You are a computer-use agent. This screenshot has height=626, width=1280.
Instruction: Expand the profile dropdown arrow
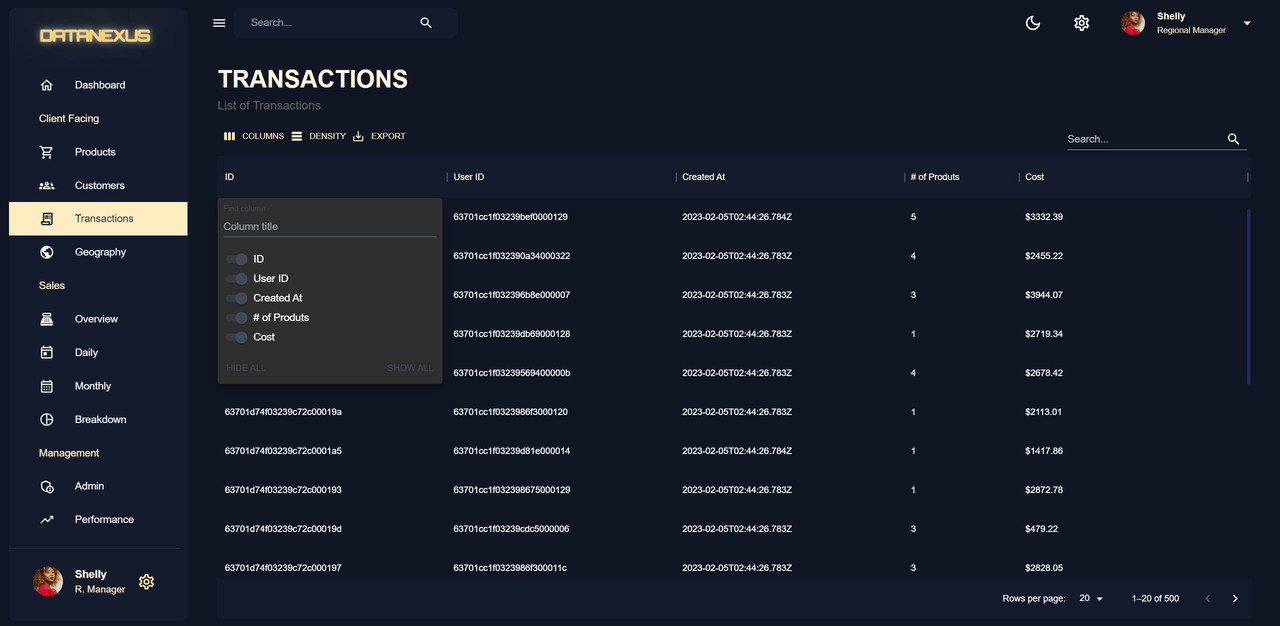[x=1247, y=23]
